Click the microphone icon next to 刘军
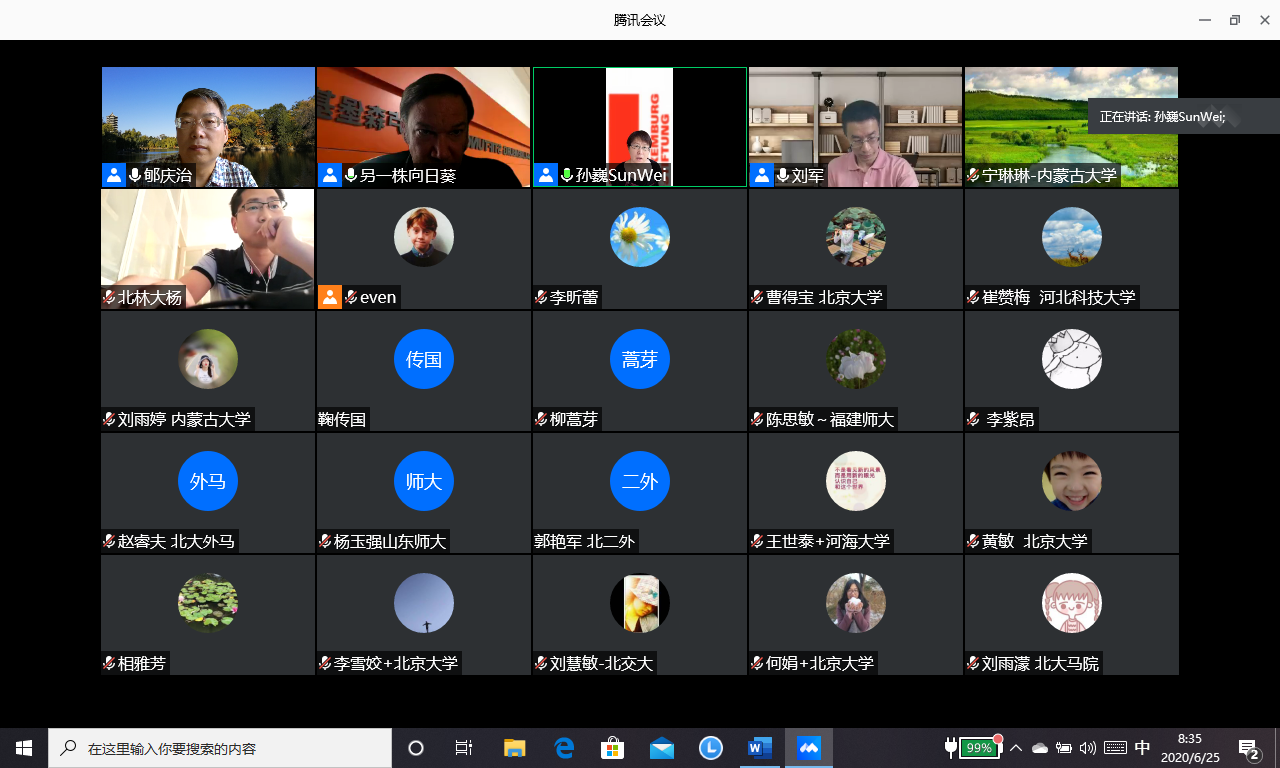This screenshot has height=768, width=1280. 783,176
